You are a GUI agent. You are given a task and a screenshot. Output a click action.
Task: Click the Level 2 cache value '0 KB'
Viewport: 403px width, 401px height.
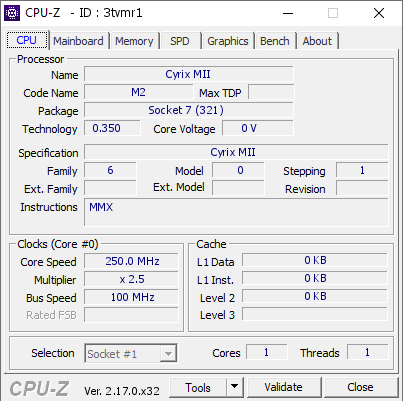click(315, 296)
